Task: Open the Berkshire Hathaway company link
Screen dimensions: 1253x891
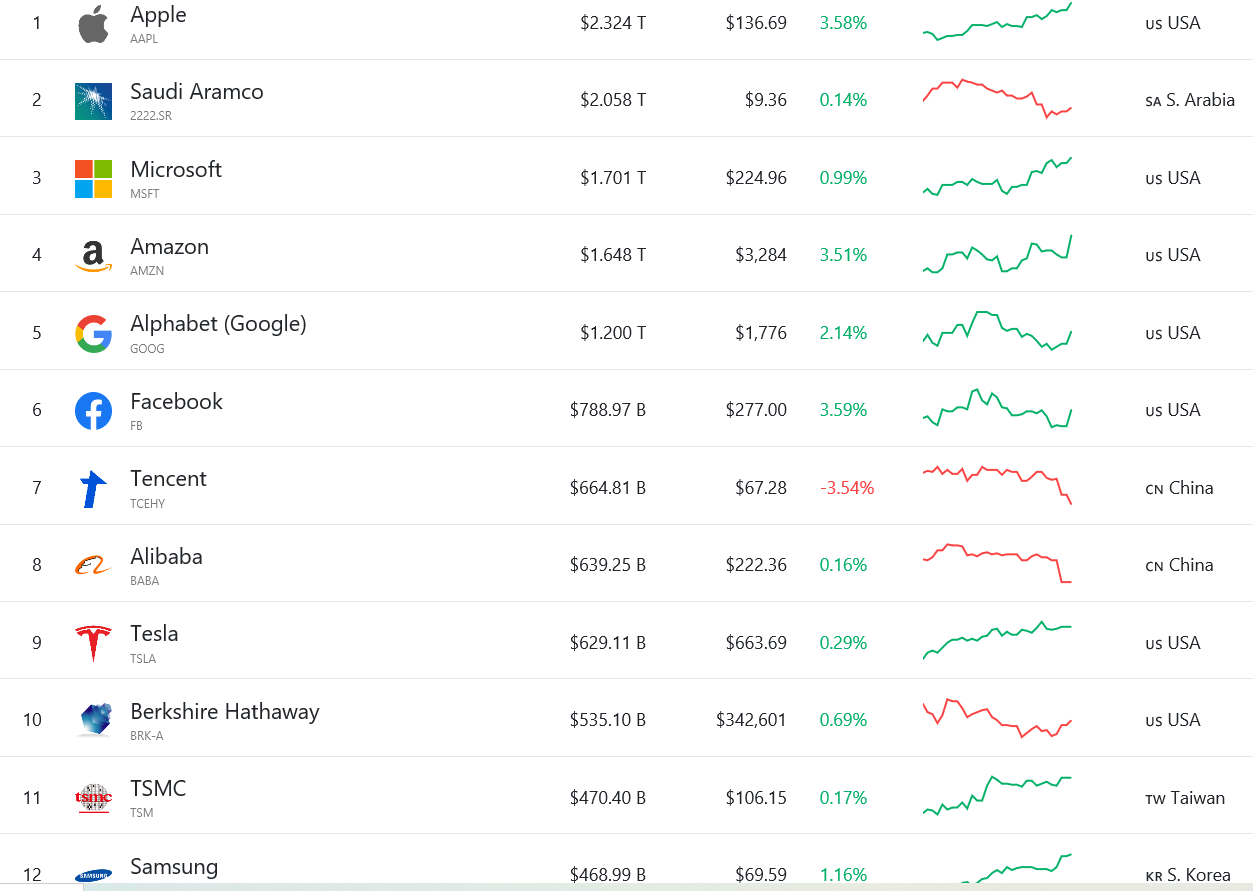Action: [225, 711]
